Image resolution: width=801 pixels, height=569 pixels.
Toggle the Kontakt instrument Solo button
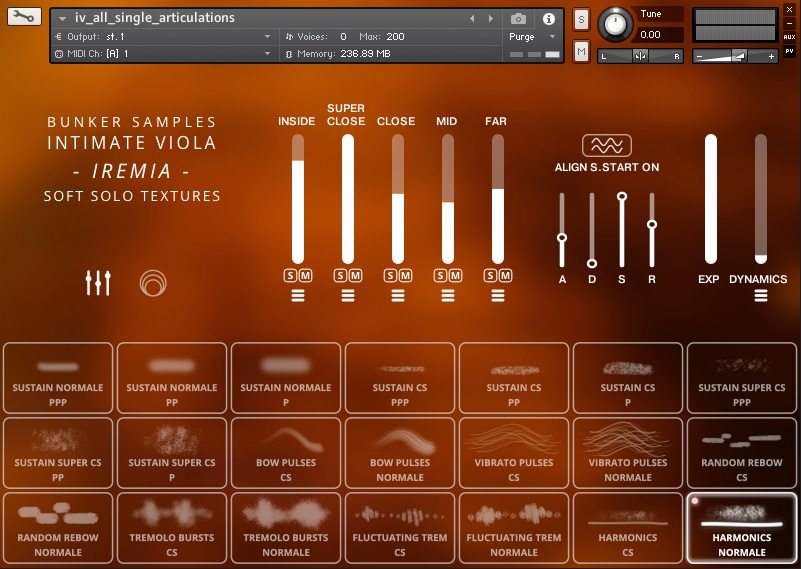click(581, 20)
